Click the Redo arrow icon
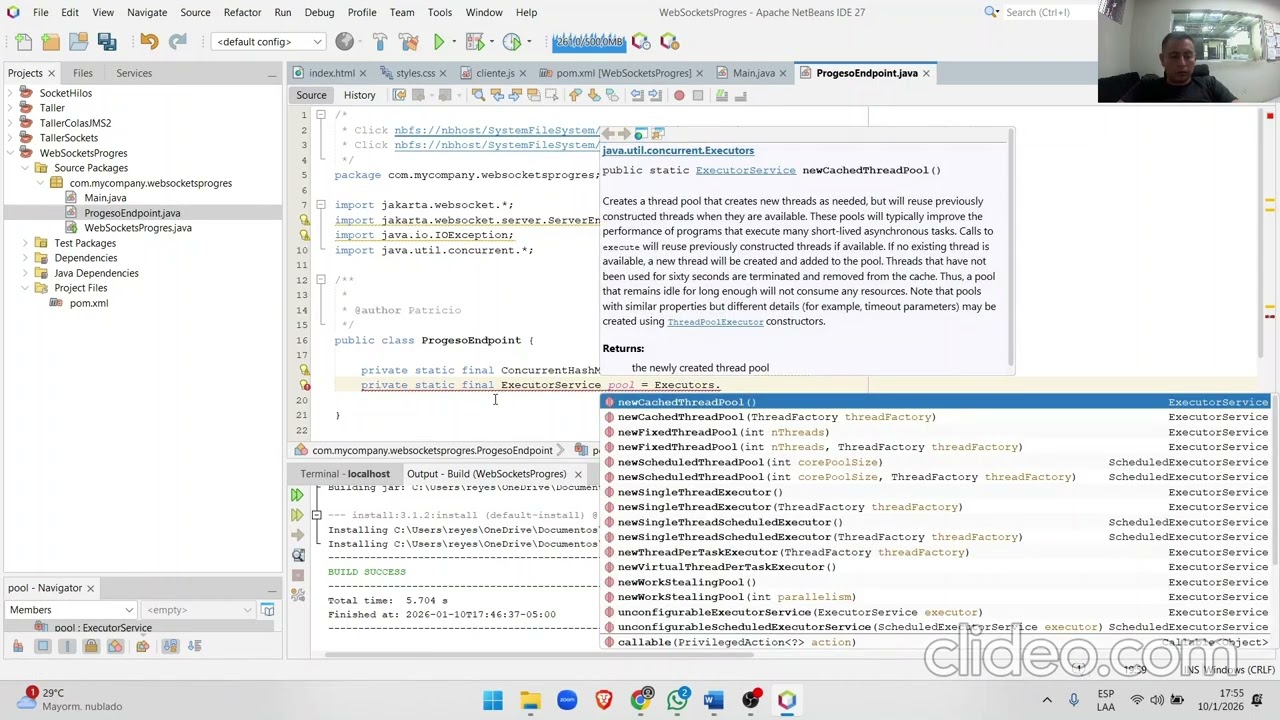1280x720 pixels. coord(177,42)
